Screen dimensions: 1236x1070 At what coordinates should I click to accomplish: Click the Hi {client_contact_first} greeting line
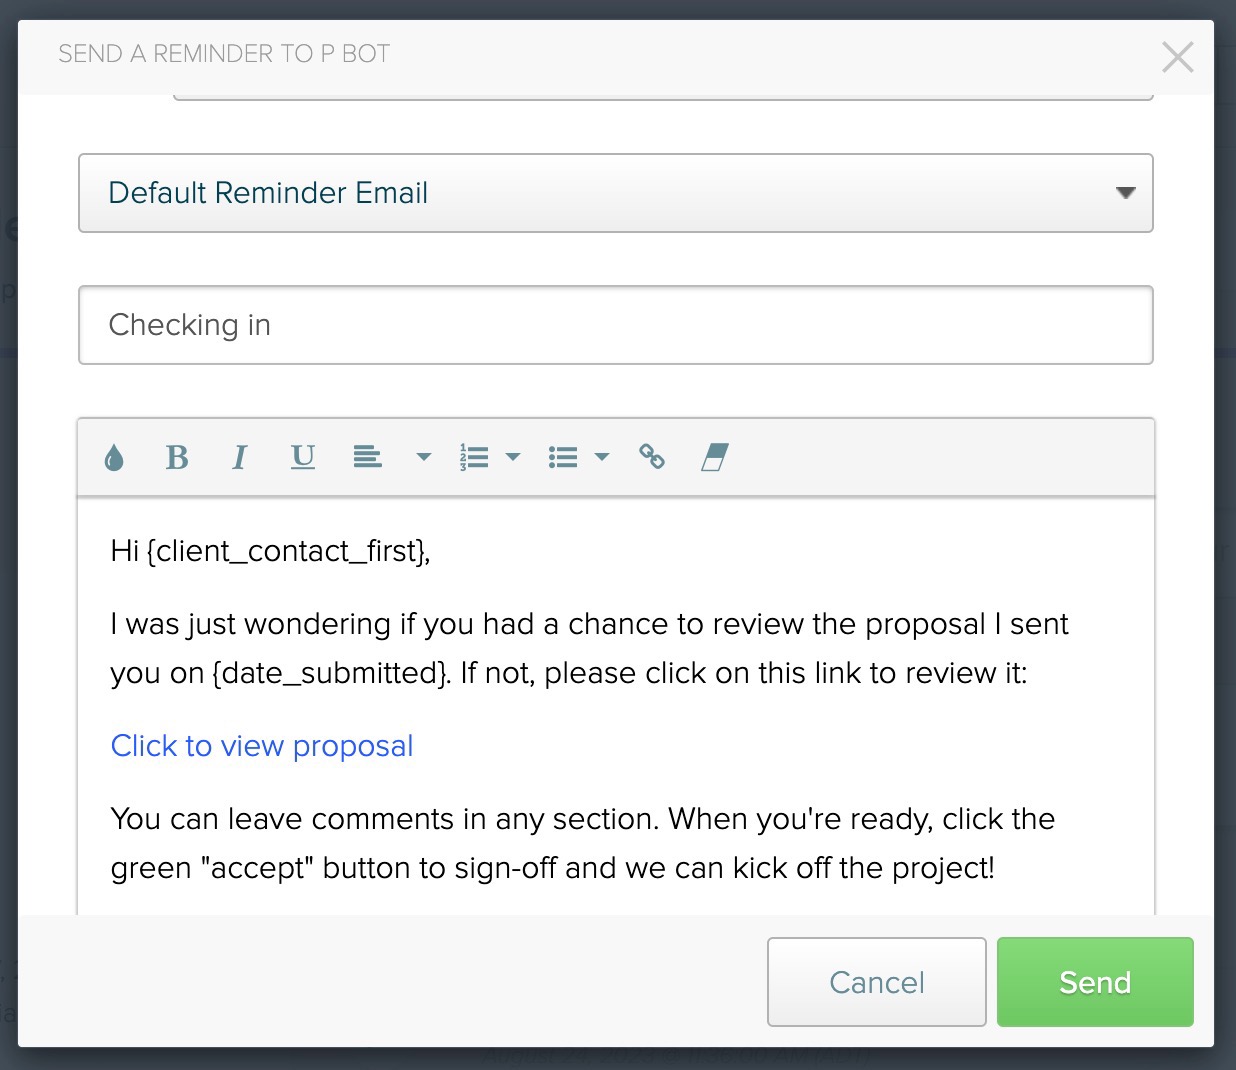click(271, 551)
